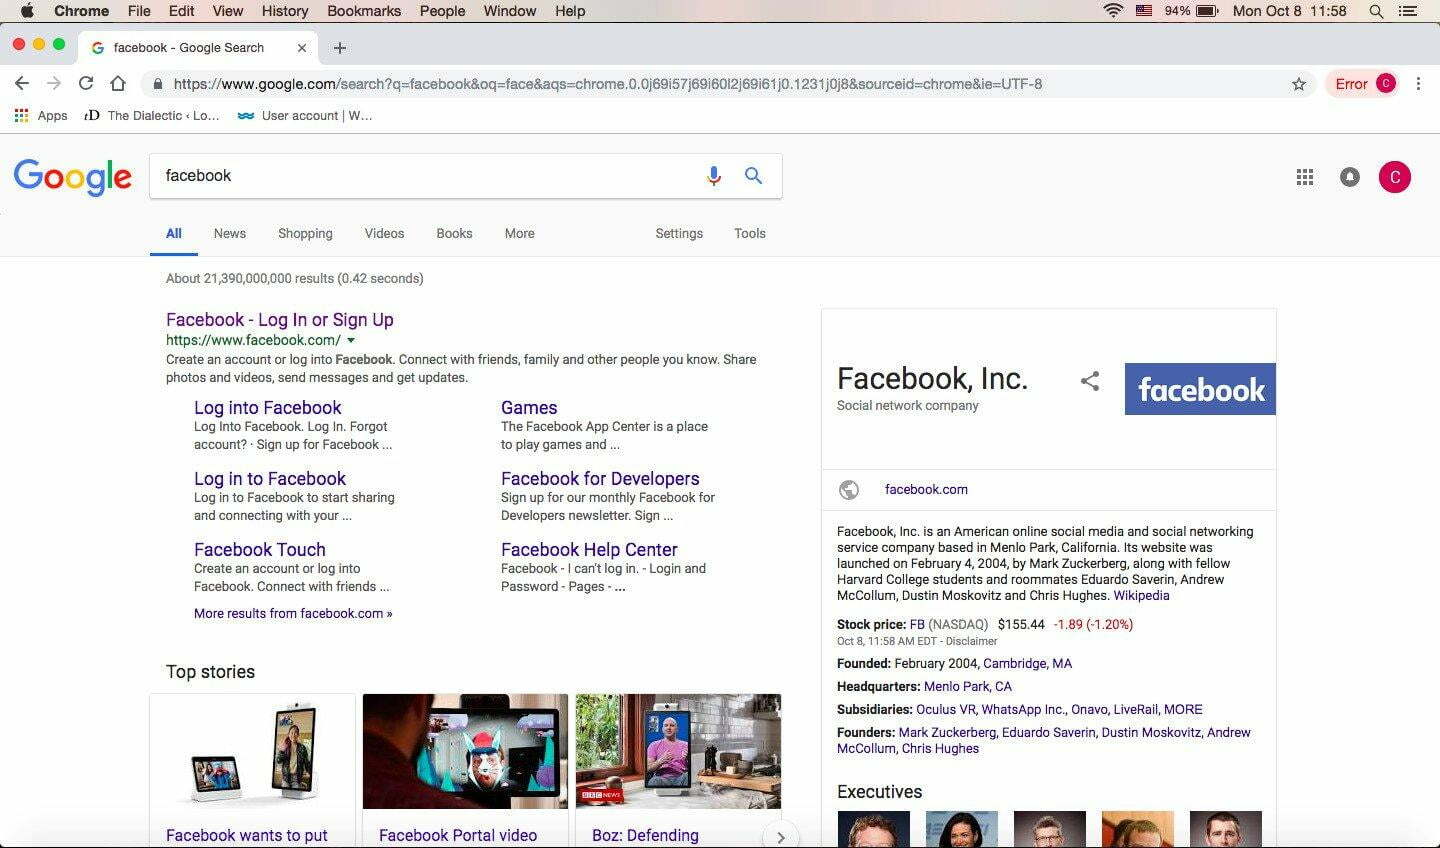The height and width of the screenshot is (848, 1440).
Task: Click the Chrome back arrow
Action: tap(22, 84)
